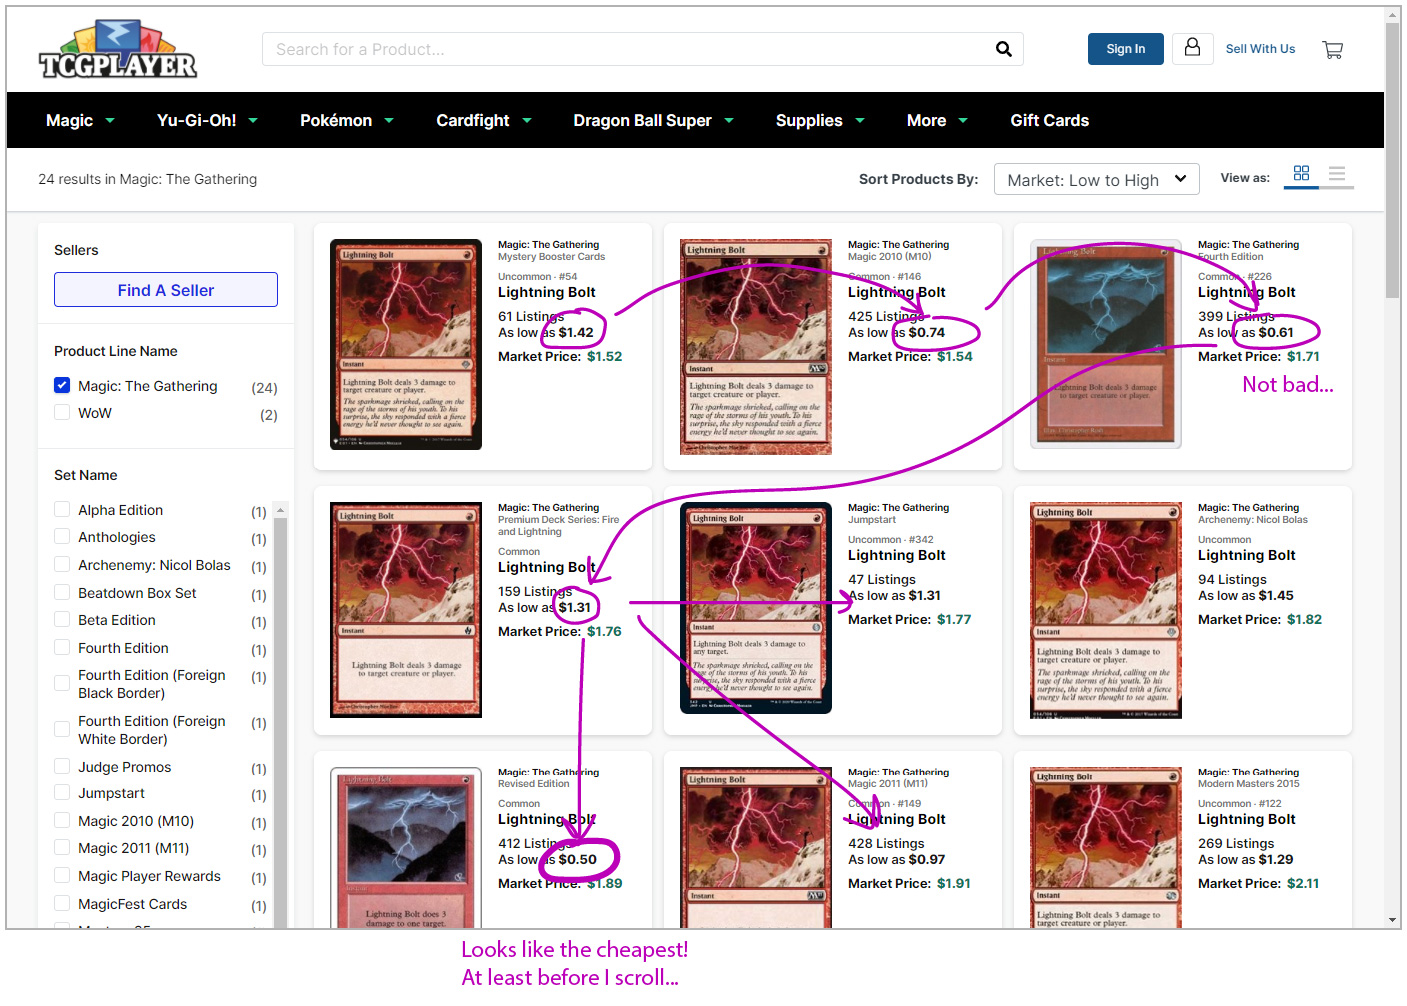
Task: Check the Magic 2010 (M10) filter
Action: point(62,820)
